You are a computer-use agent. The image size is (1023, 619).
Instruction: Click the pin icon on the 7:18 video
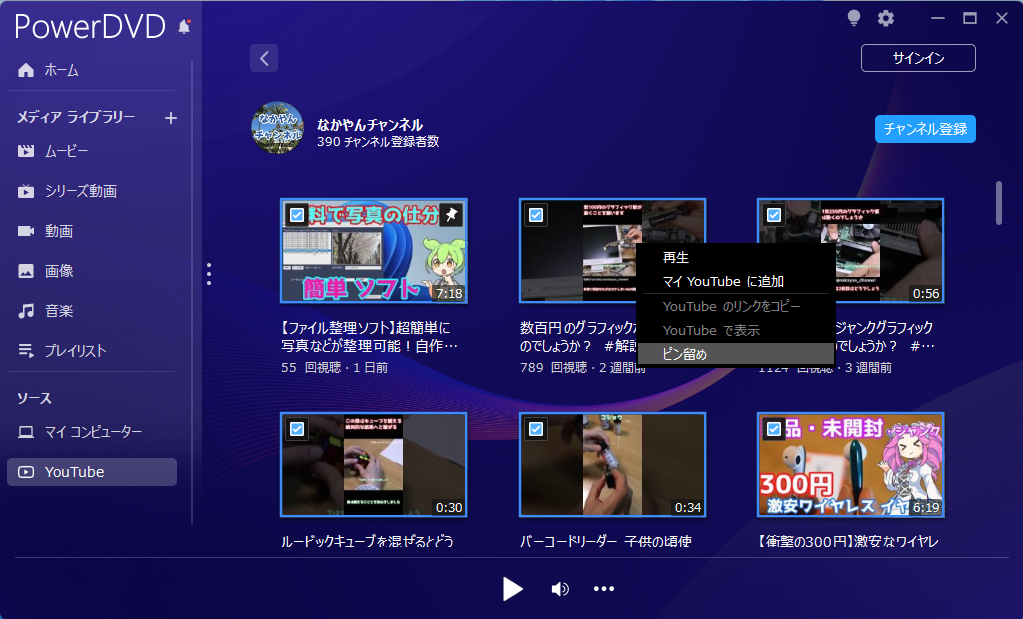pos(451,215)
